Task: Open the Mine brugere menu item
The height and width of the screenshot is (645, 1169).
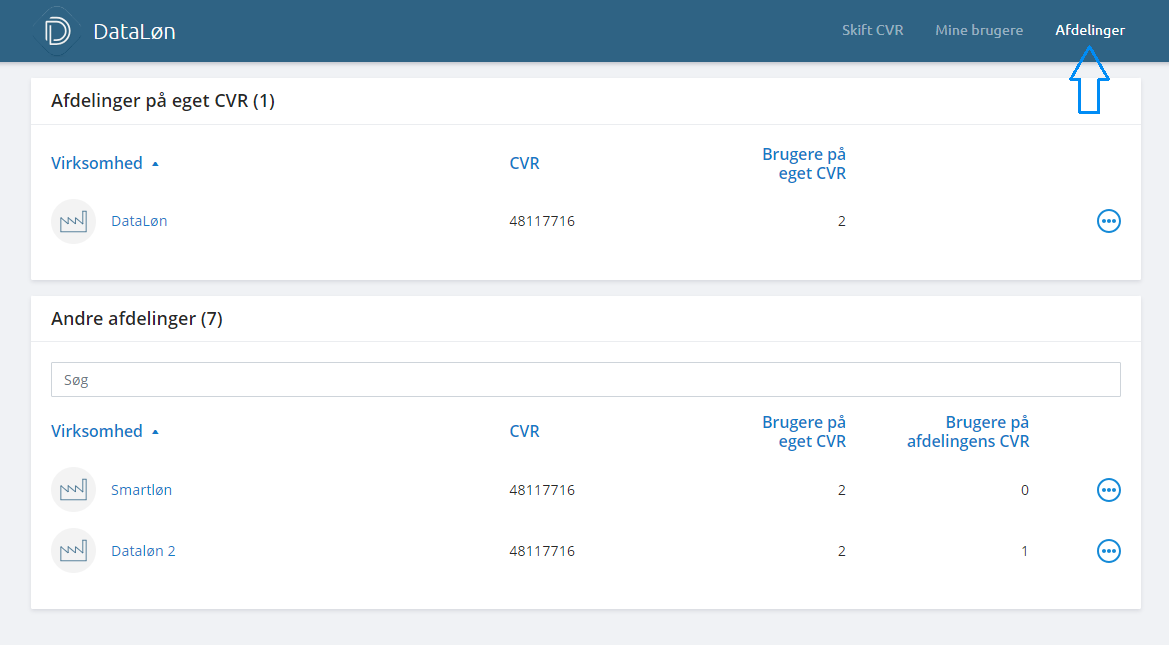Action: coord(978,30)
